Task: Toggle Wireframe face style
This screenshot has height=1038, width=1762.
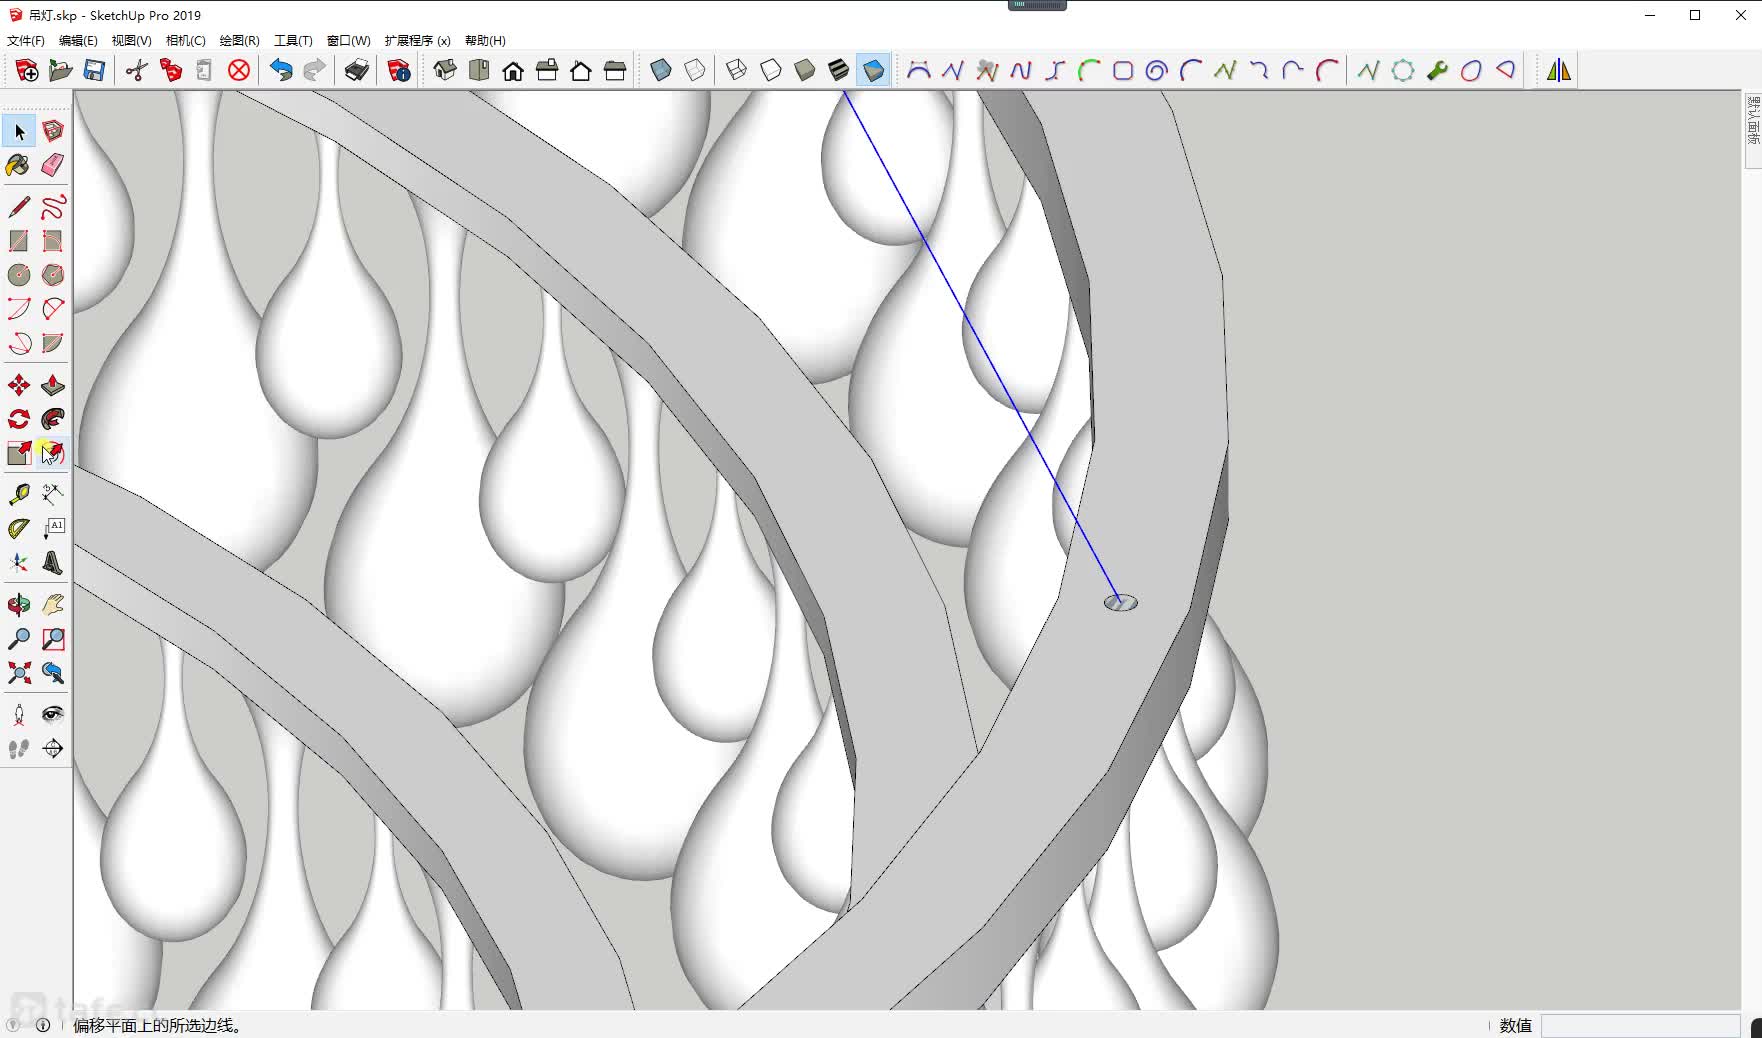Action: 737,70
